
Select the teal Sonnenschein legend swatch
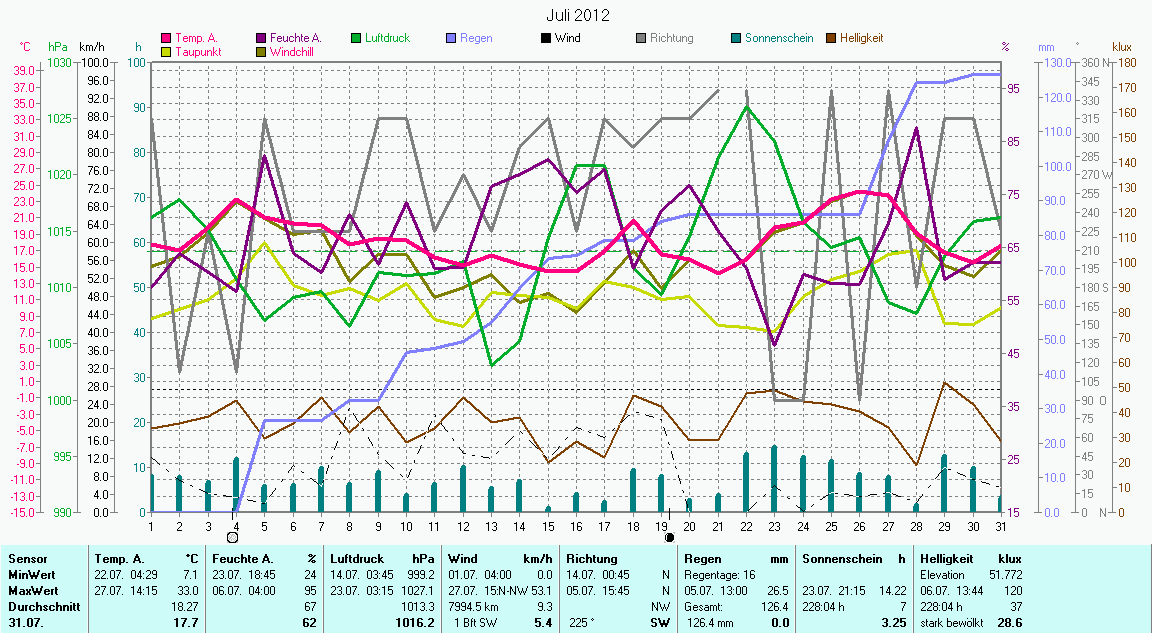click(736, 38)
